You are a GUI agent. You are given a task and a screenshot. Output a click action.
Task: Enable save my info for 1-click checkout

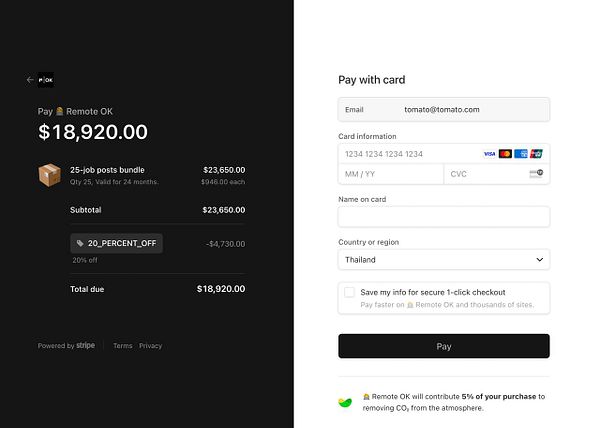(x=349, y=292)
